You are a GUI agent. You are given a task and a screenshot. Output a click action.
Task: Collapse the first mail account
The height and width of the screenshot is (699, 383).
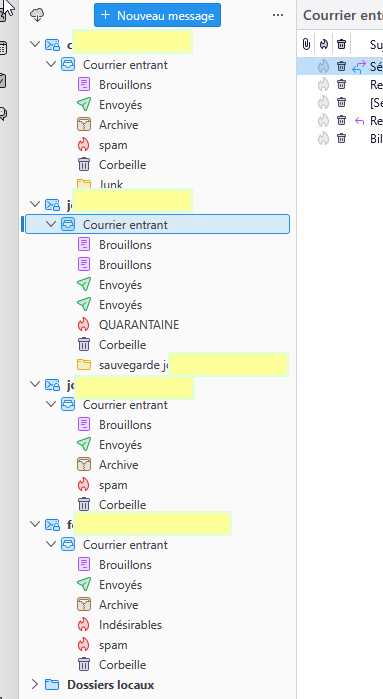pos(35,44)
